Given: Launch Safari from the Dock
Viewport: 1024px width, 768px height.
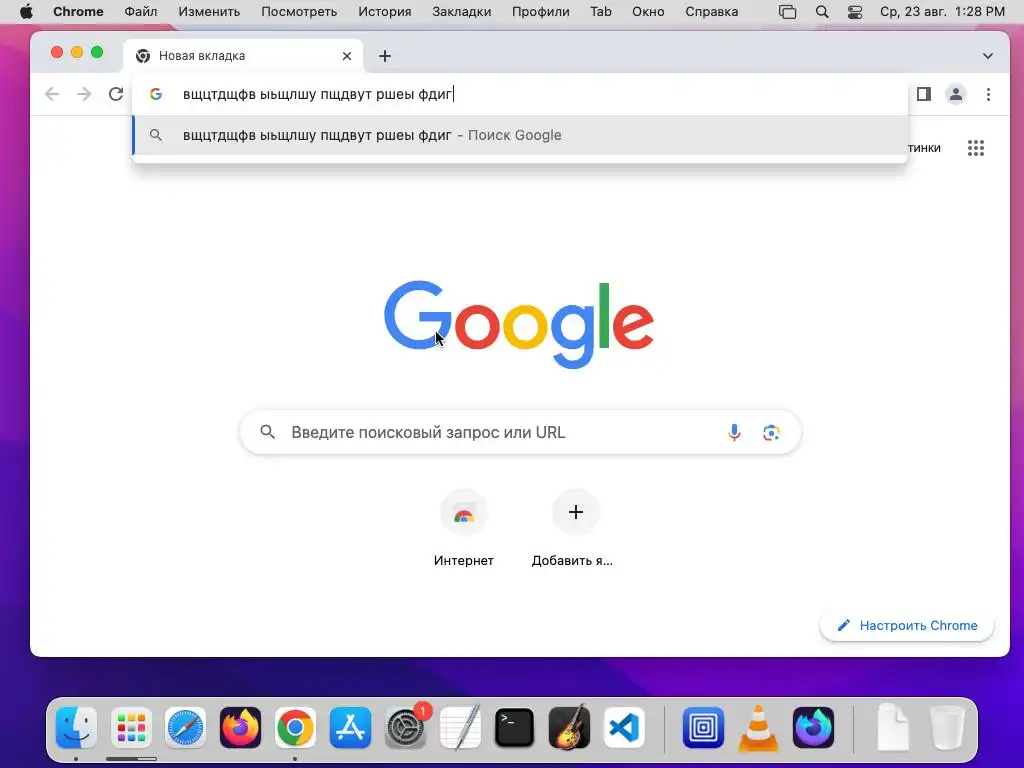Looking at the screenshot, I should click(x=185, y=727).
